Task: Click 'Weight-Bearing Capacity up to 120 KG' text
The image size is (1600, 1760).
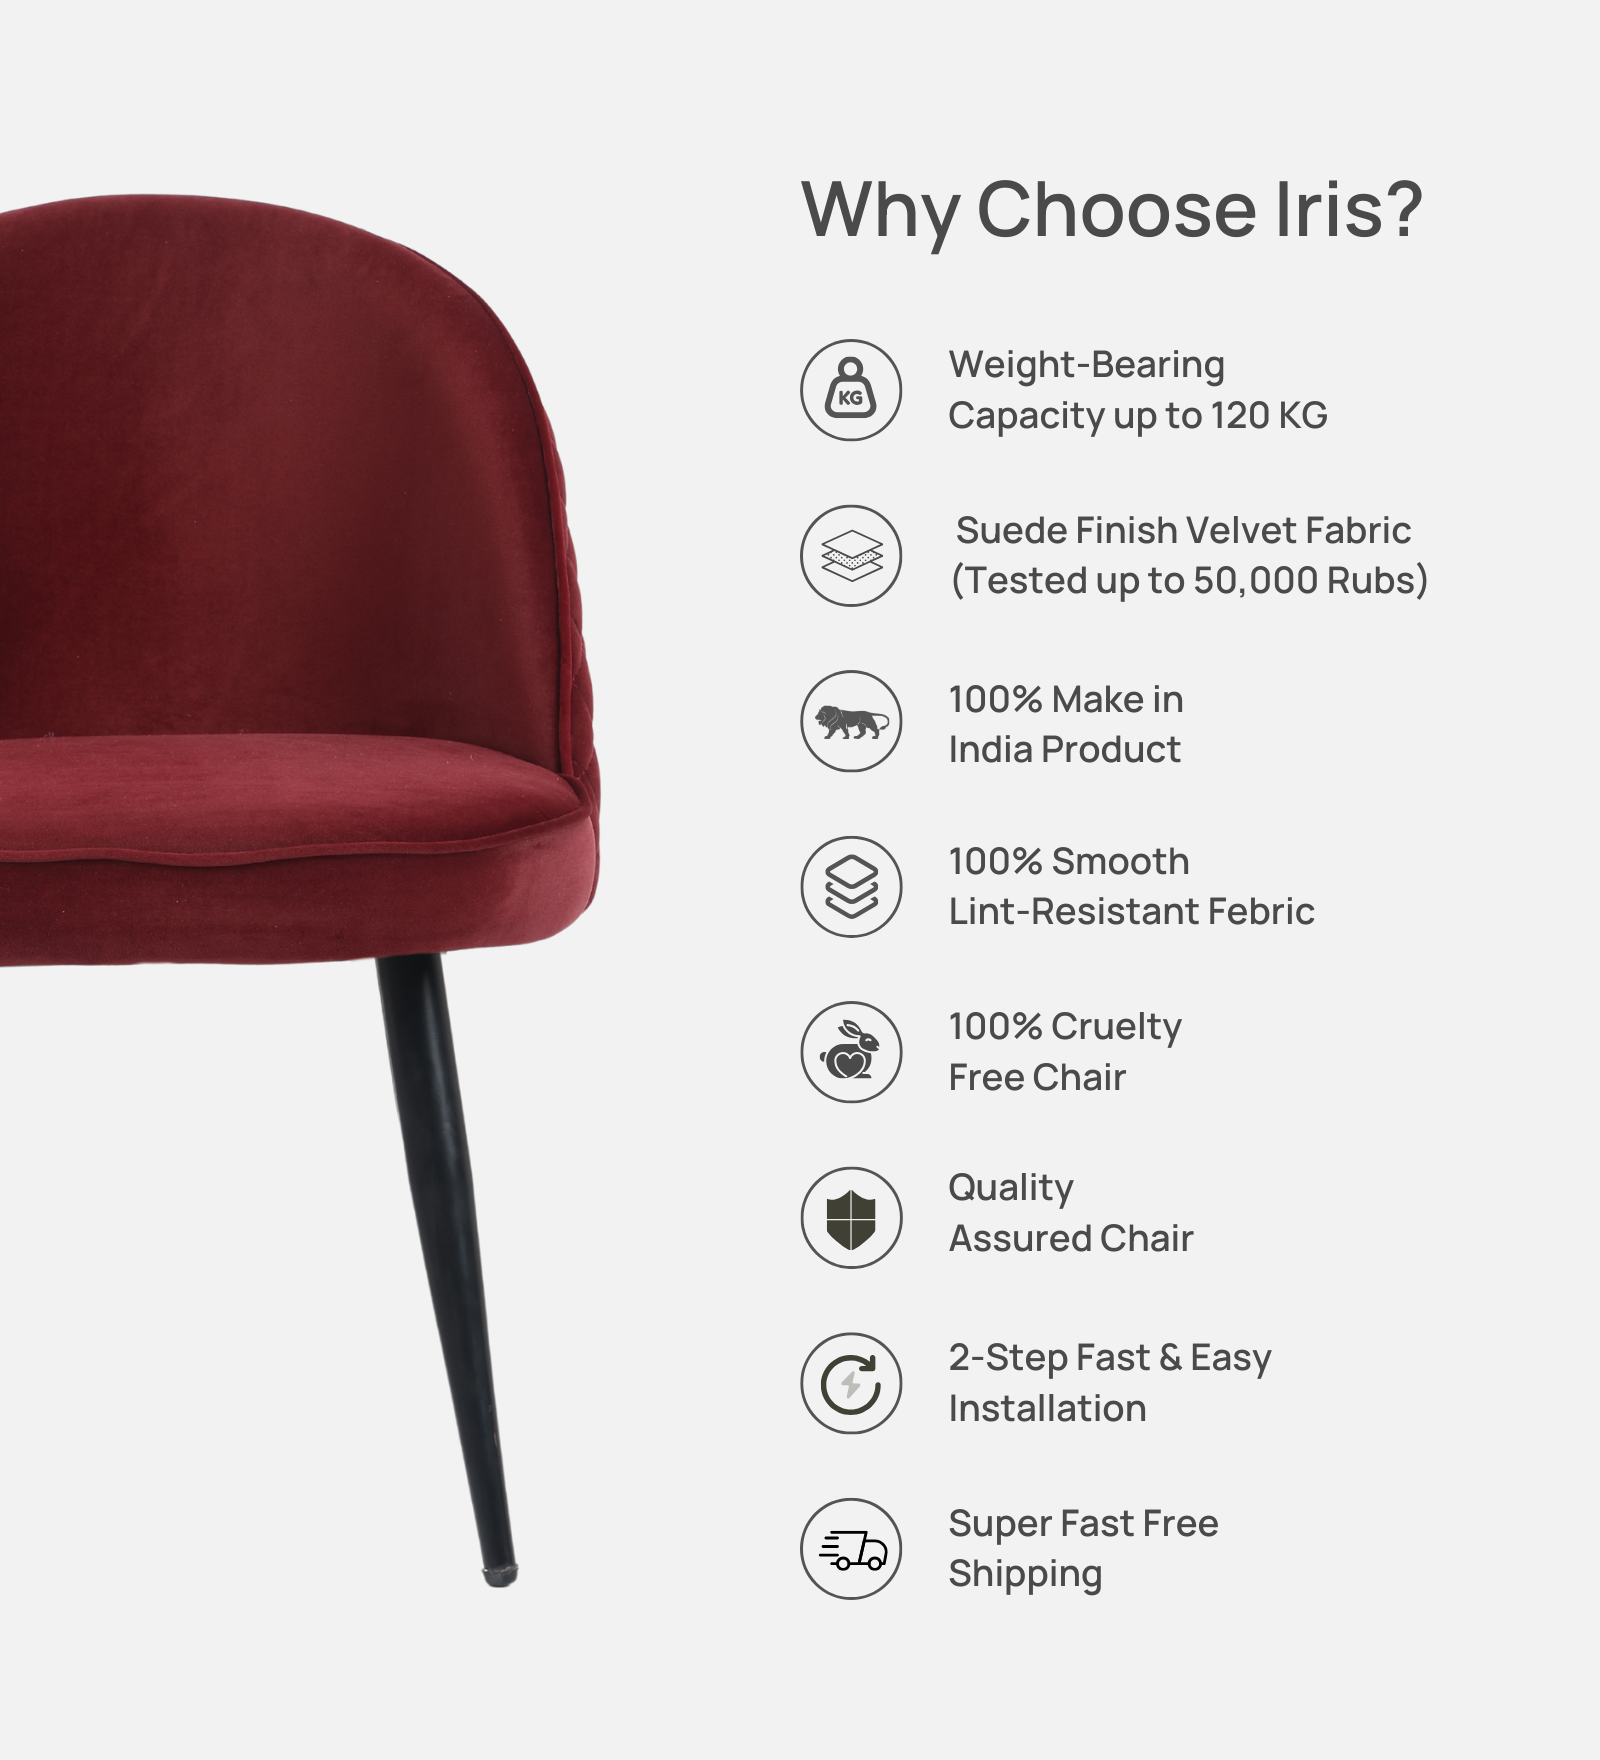Action: (x=1138, y=390)
